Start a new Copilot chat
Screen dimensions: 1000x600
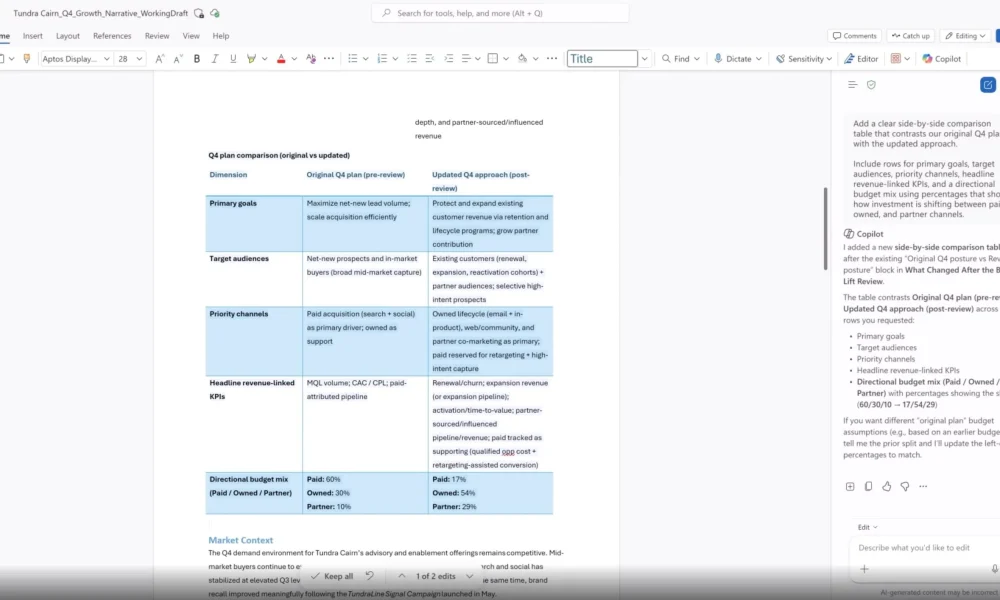988,85
